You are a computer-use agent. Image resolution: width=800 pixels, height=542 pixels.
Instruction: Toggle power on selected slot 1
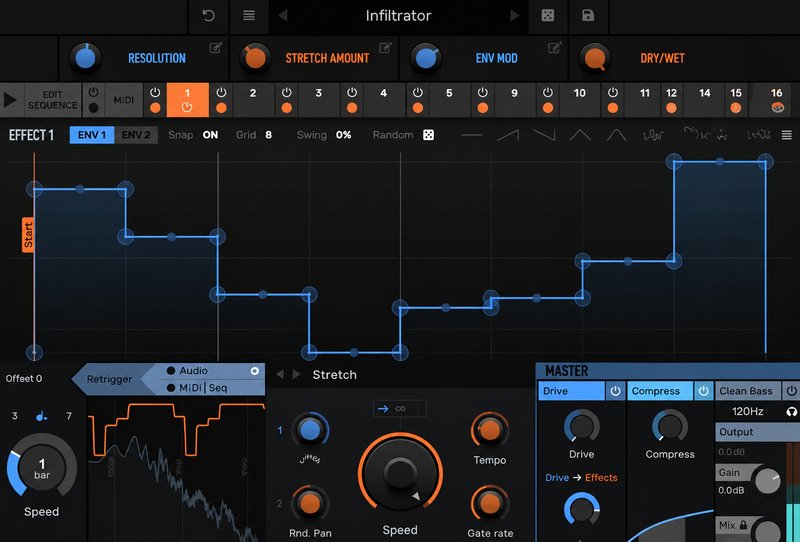[187, 108]
